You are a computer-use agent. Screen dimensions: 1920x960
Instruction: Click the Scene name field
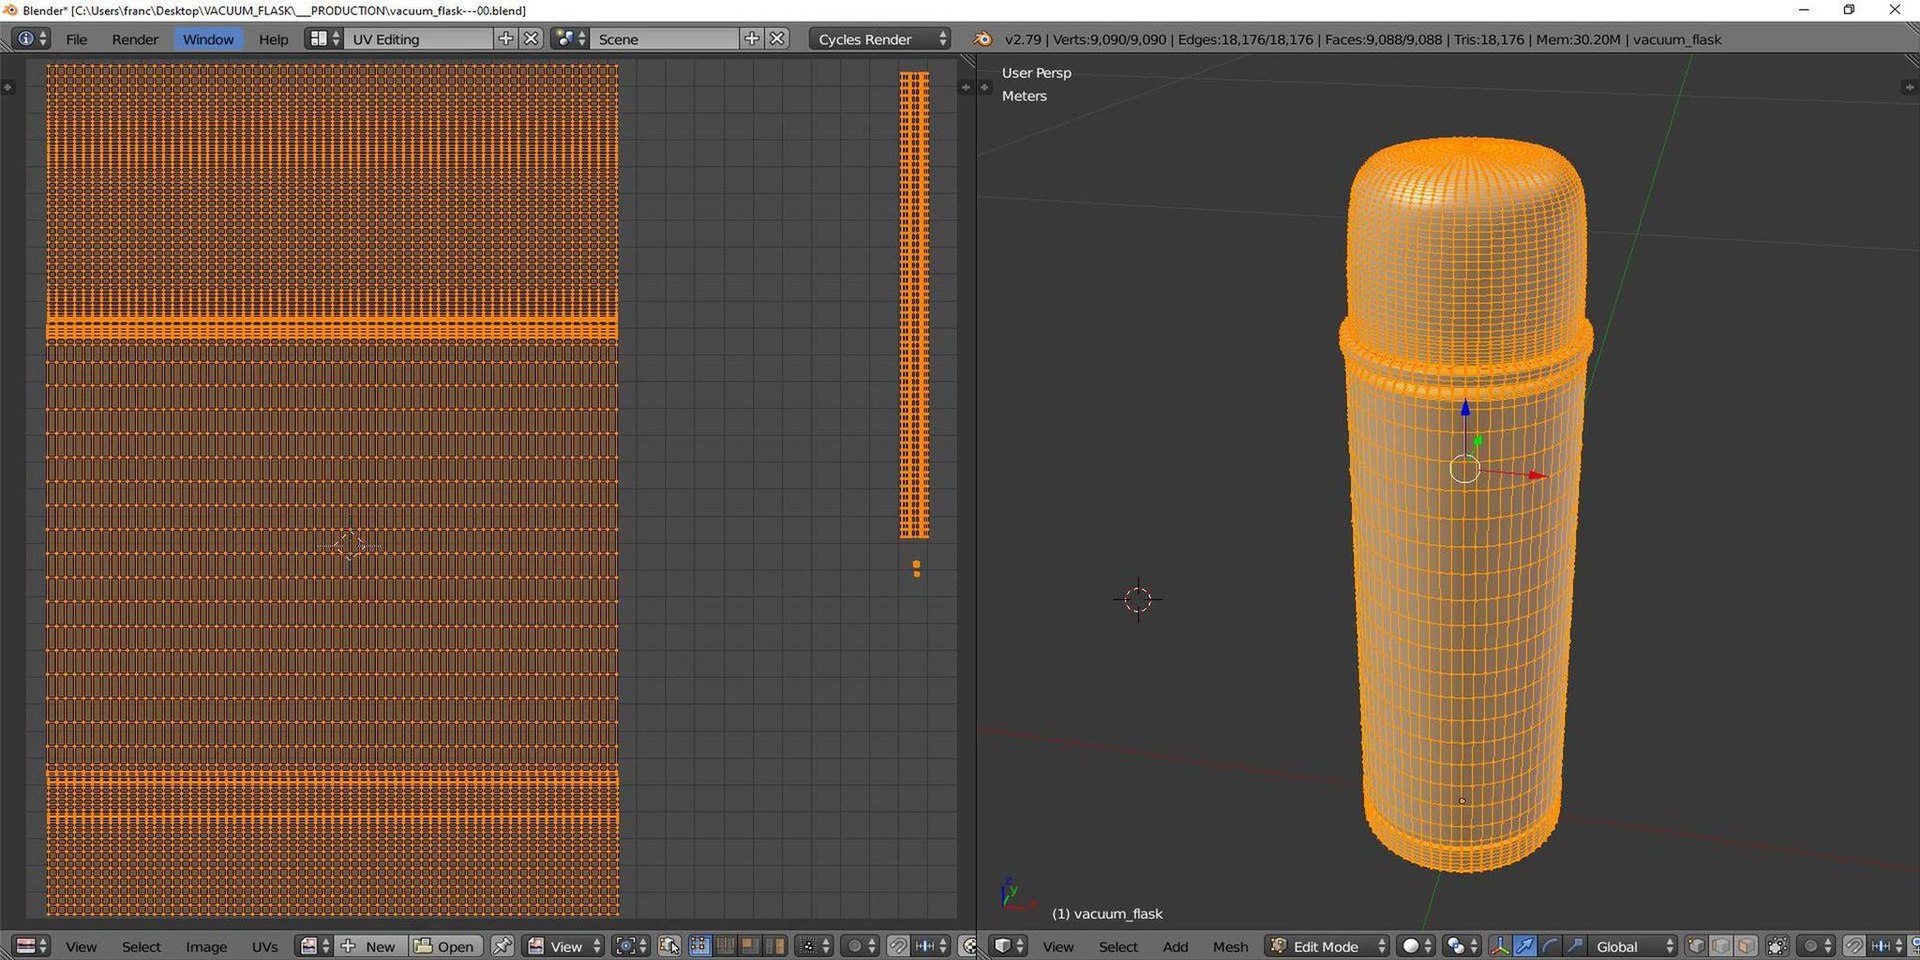pyautogui.click(x=665, y=39)
